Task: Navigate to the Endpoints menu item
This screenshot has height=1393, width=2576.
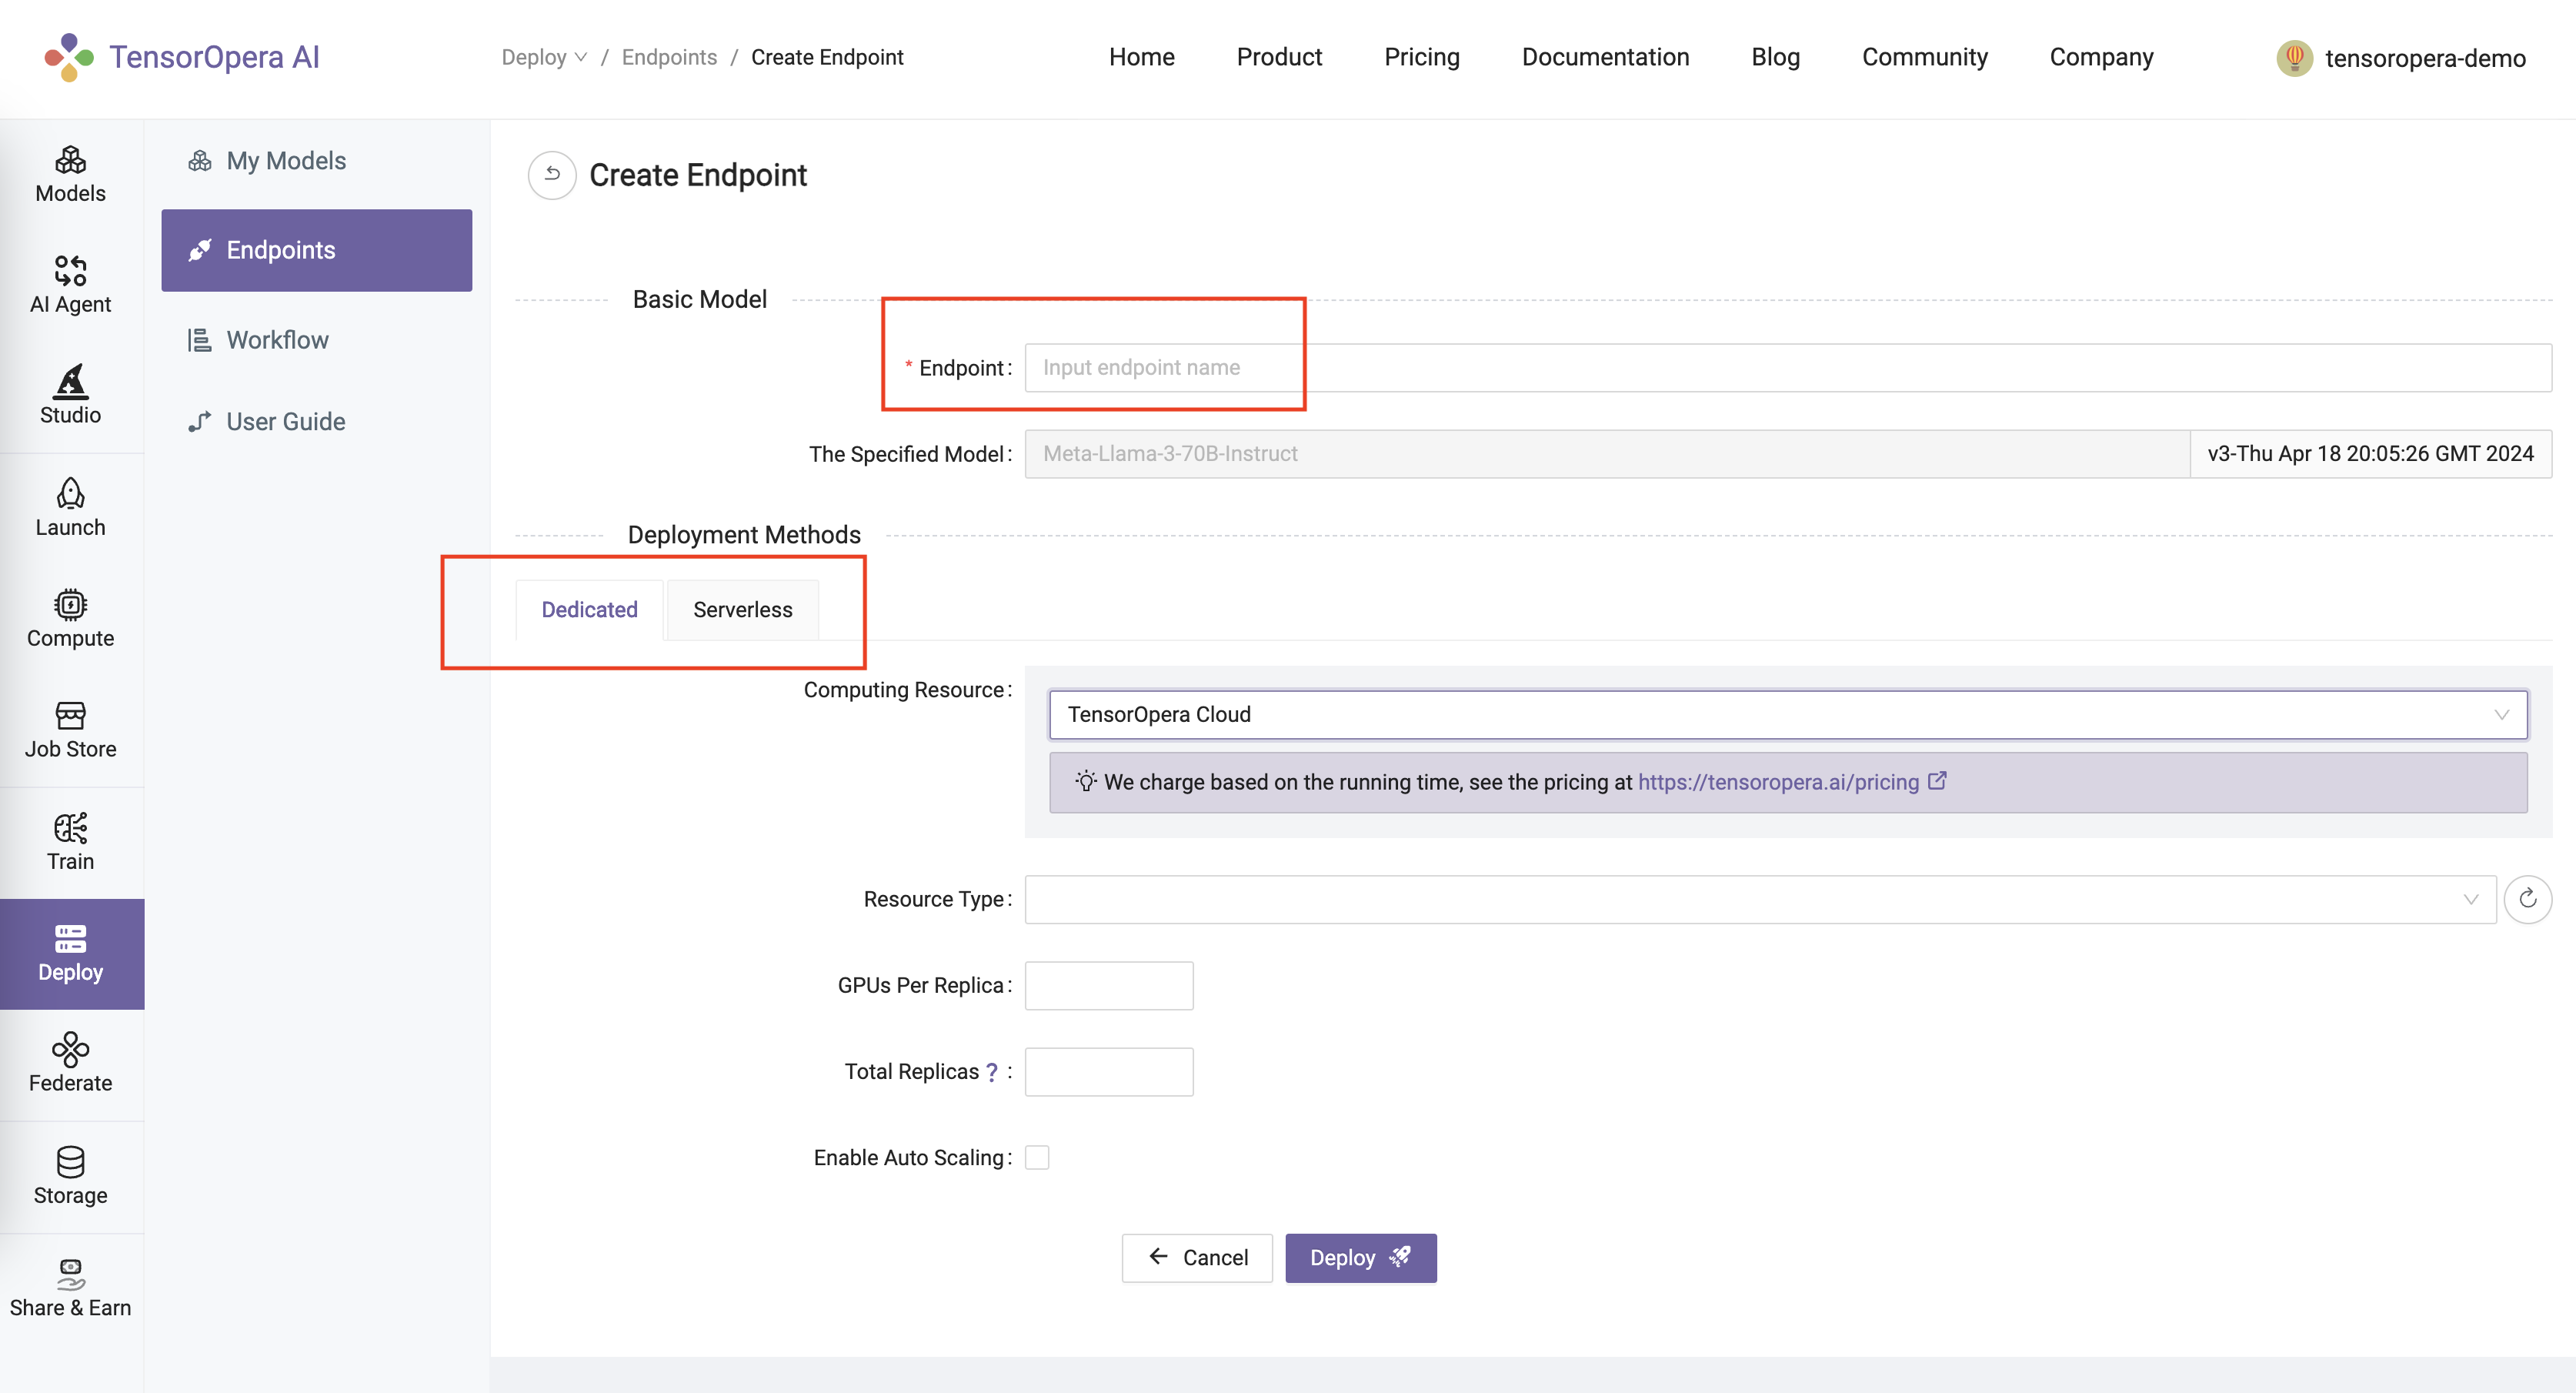Action: [x=315, y=250]
